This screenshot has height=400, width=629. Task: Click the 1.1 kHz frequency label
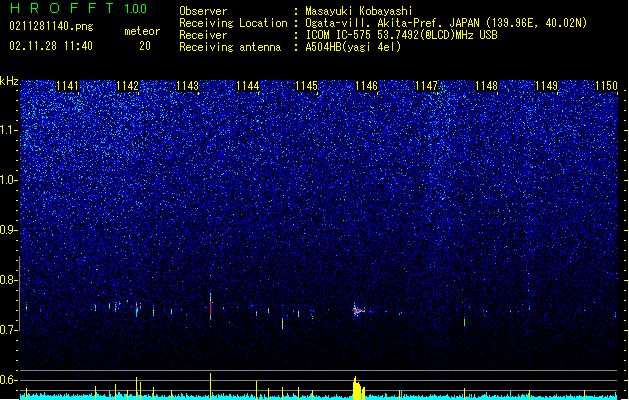click(x=9, y=130)
